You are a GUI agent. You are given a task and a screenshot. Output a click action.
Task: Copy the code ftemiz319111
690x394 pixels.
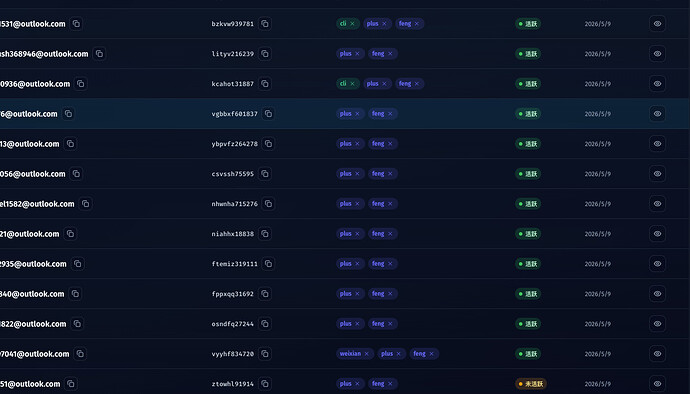point(268,264)
